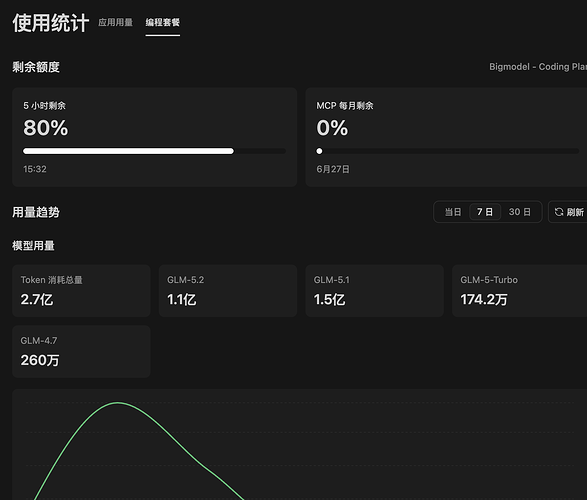Select the GLM-5.1 usage card
Screen dimensions: 587x500
[375, 291]
